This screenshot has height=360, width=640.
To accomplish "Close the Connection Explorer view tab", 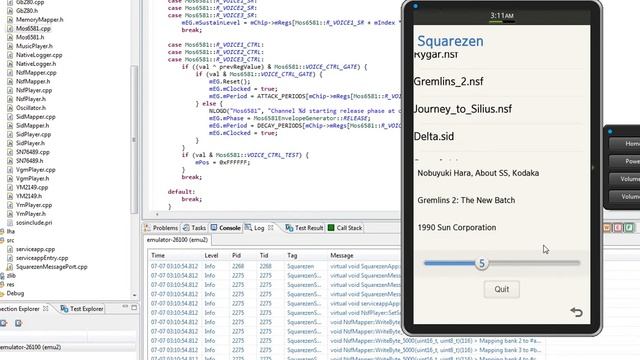I will [46, 309].
